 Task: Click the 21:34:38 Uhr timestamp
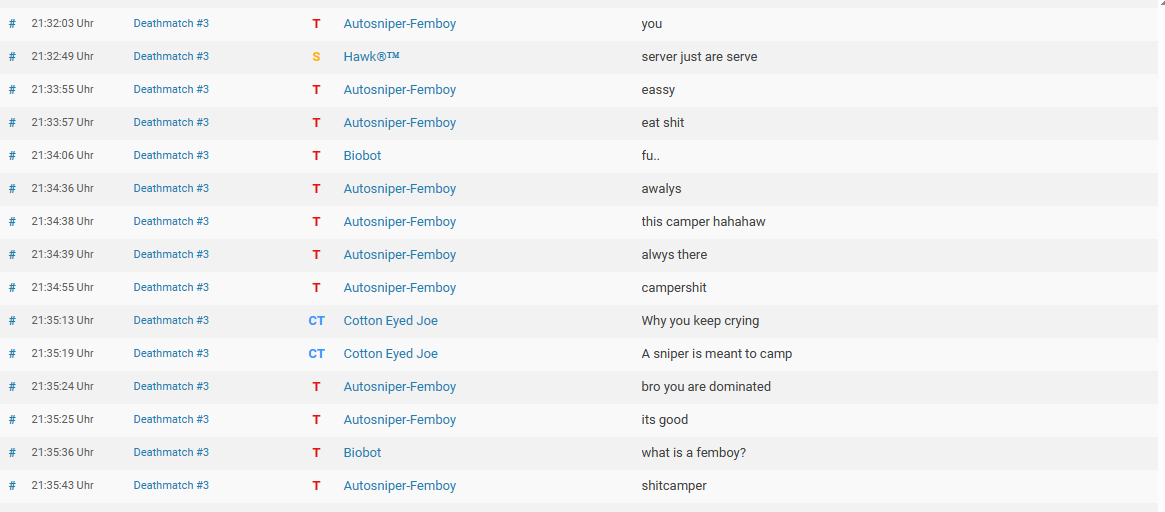click(x=62, y=221)
